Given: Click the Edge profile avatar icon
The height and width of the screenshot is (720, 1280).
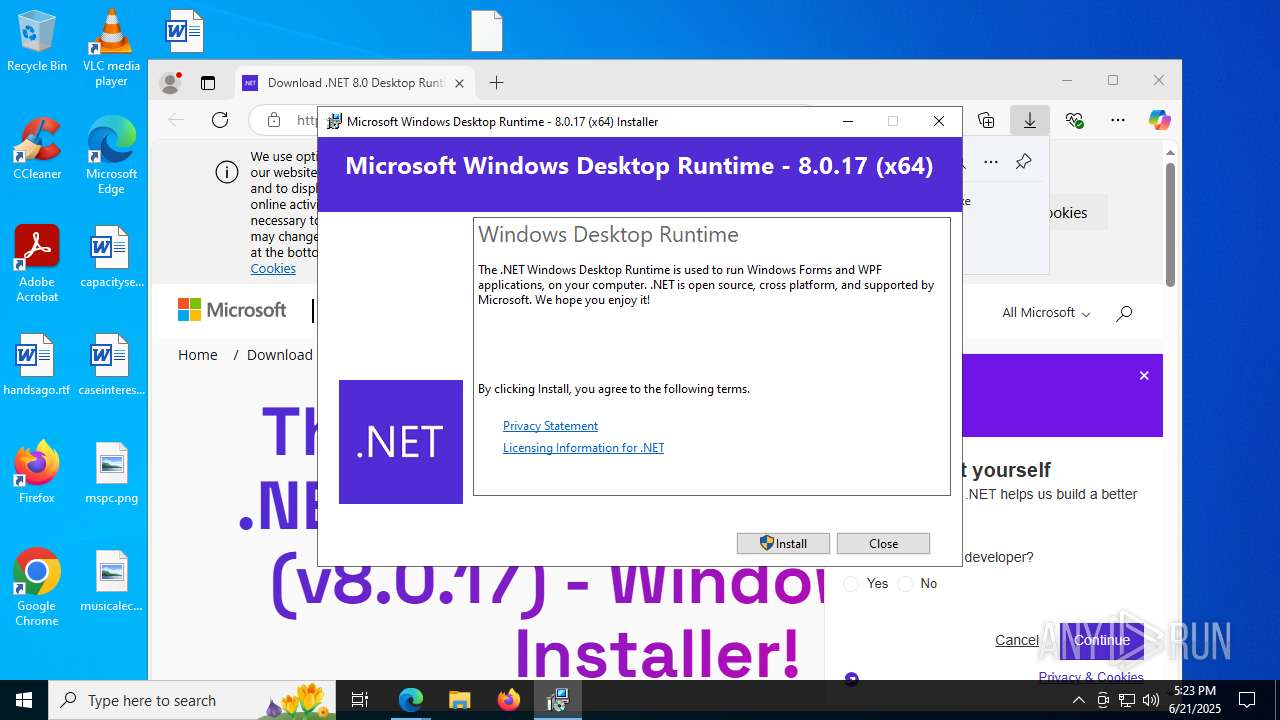Looking at the screenshot, I should pos(170,83).
